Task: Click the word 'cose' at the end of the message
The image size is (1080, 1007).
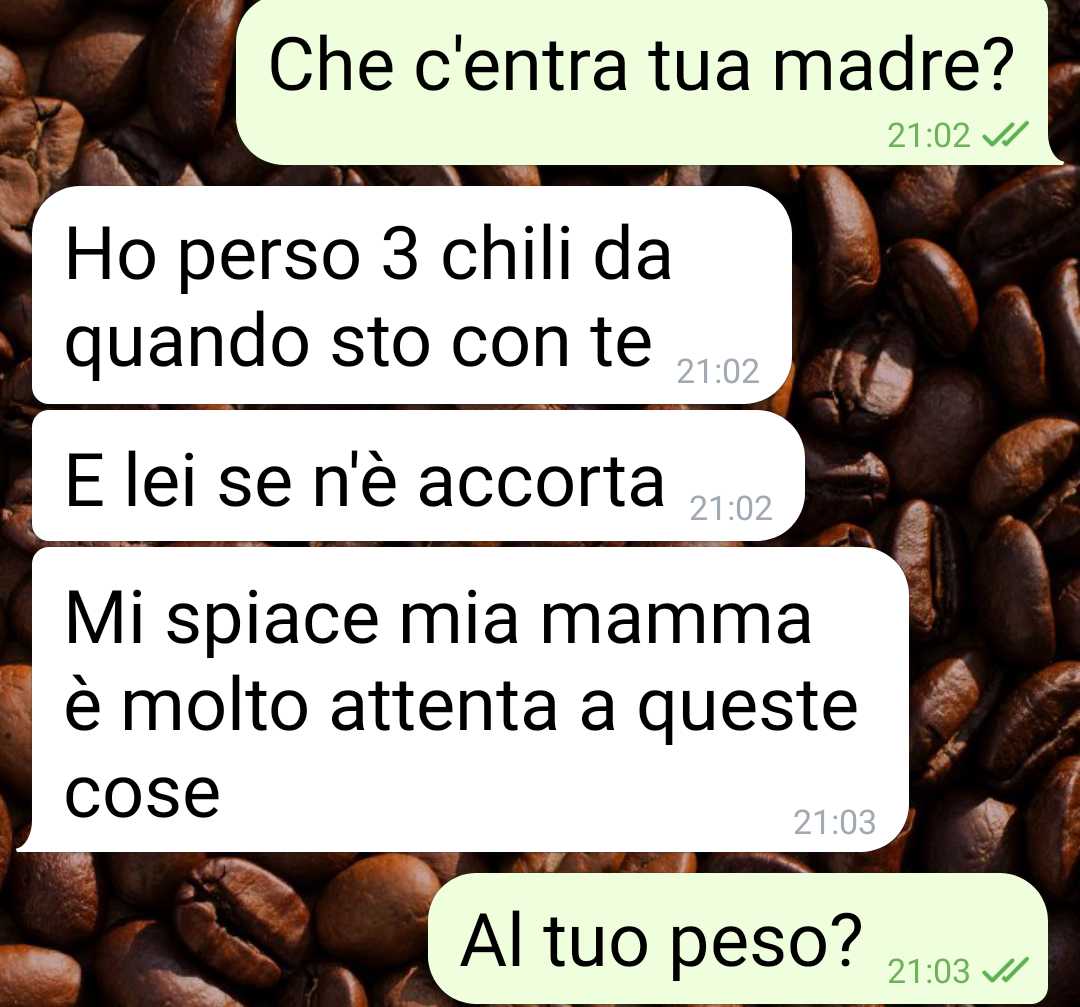Action: coord(142,794)
